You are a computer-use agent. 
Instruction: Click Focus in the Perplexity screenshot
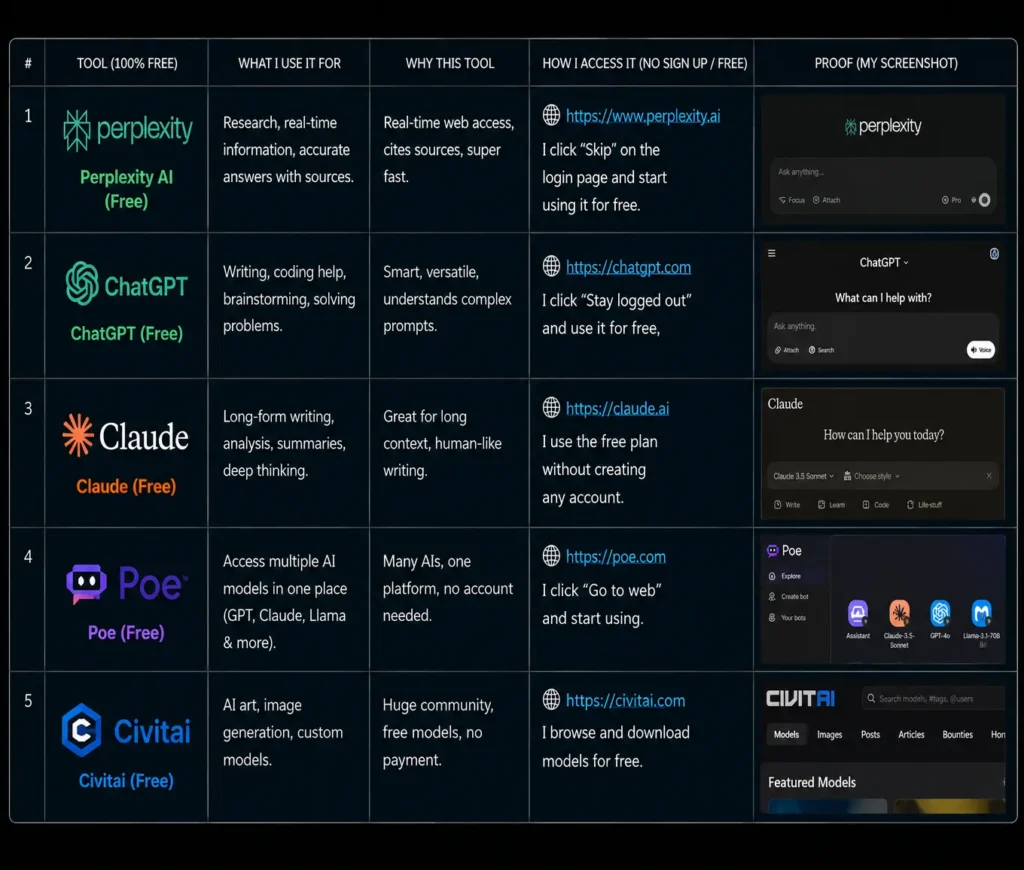point(792,201)
